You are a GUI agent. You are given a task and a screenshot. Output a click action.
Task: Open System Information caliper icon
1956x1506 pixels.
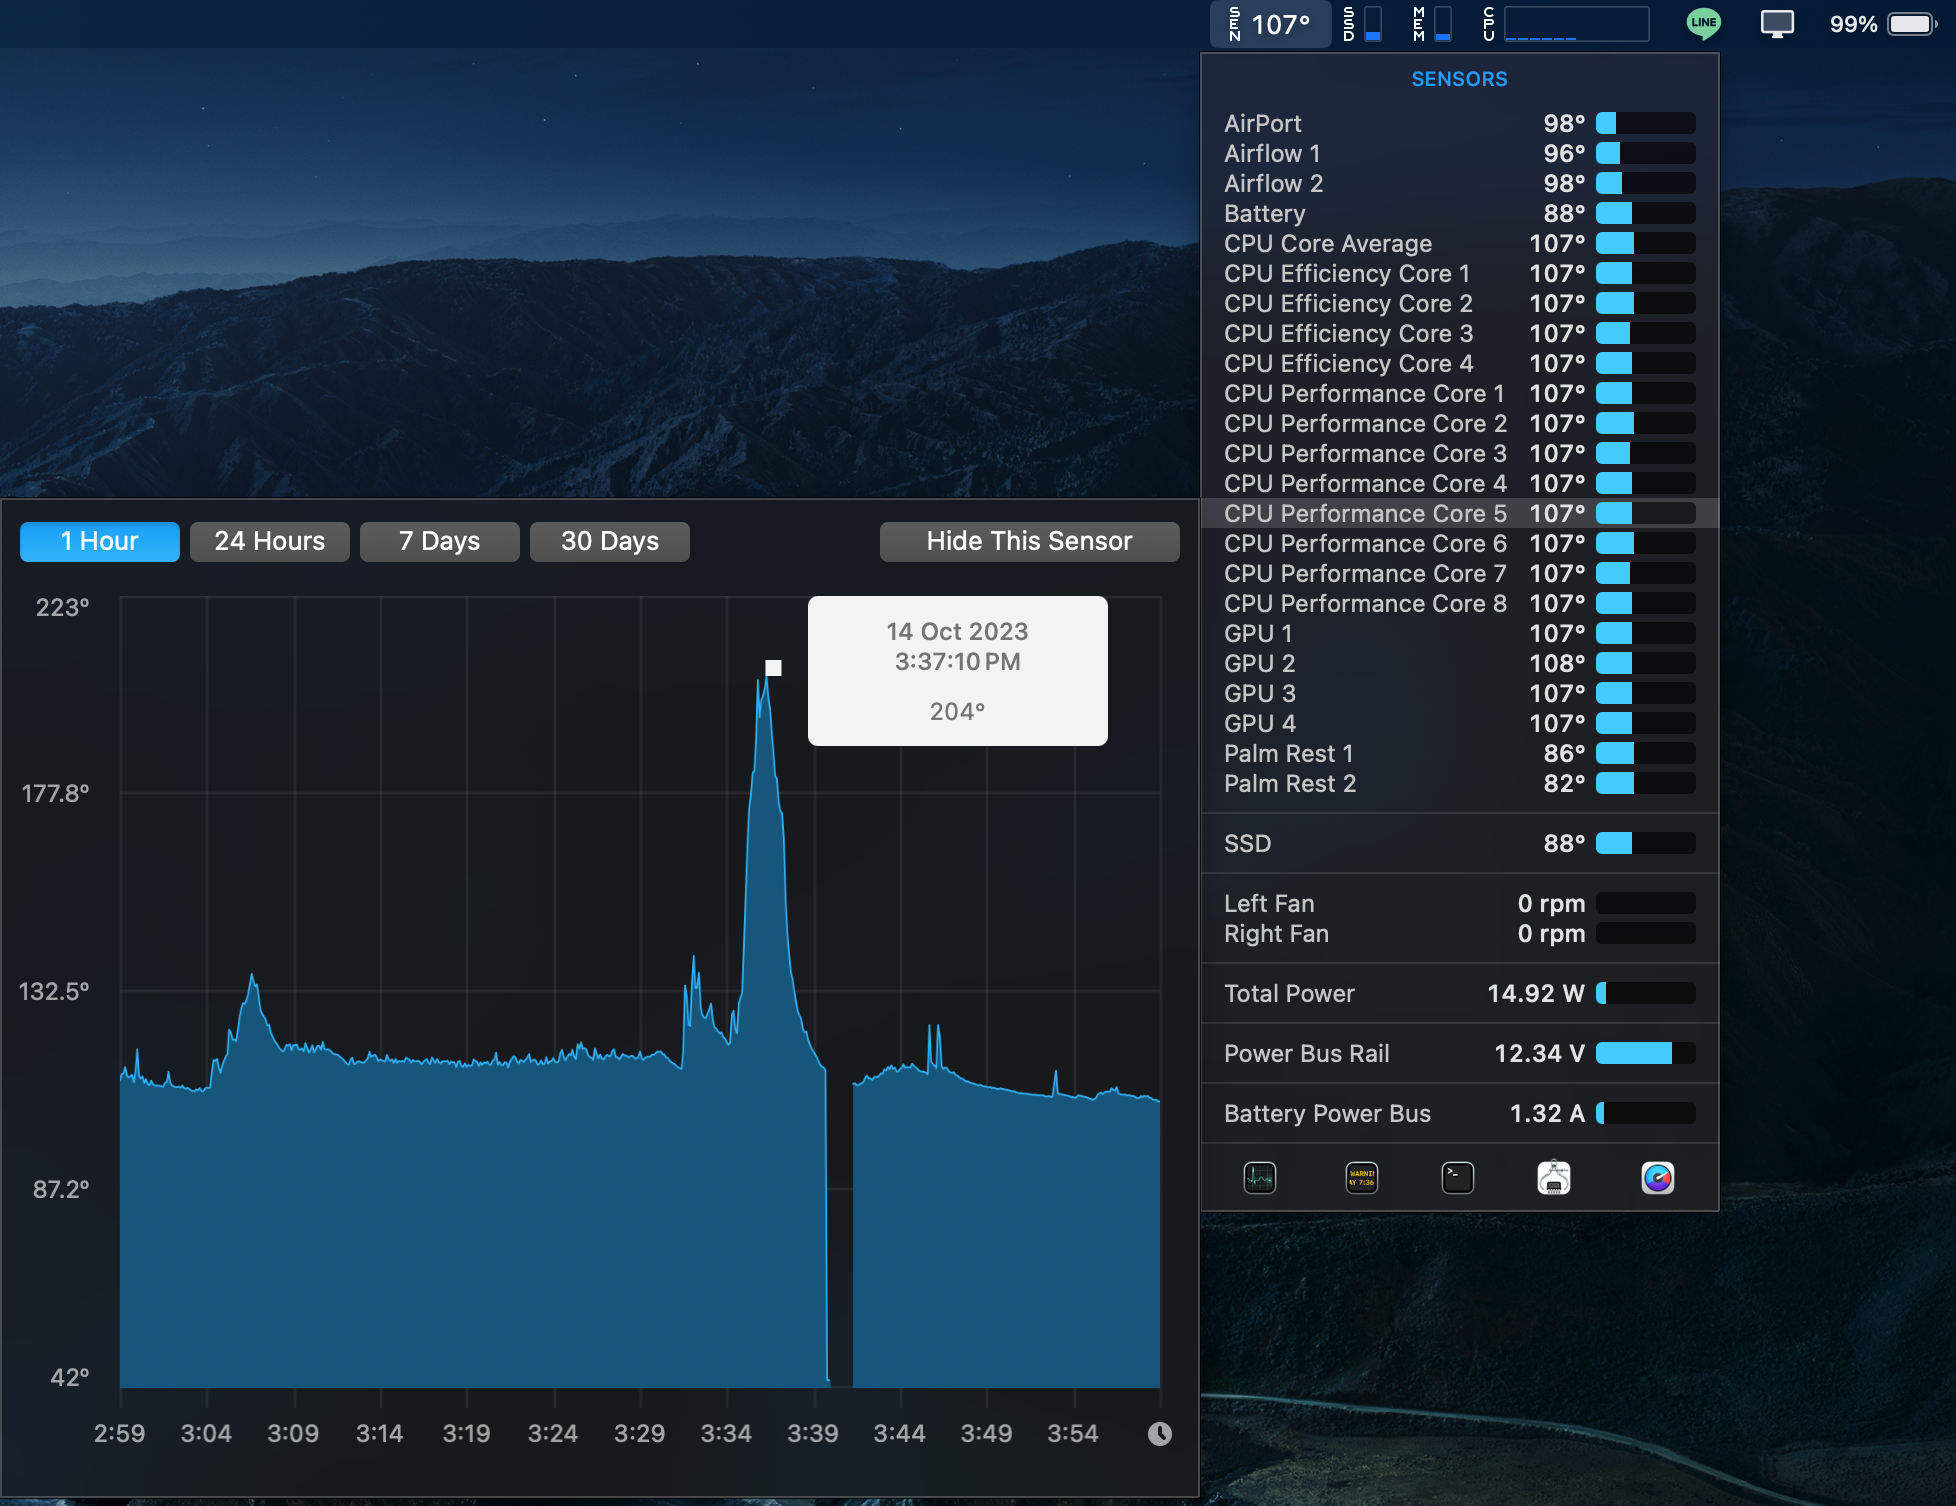(x=1553, y=1178)
